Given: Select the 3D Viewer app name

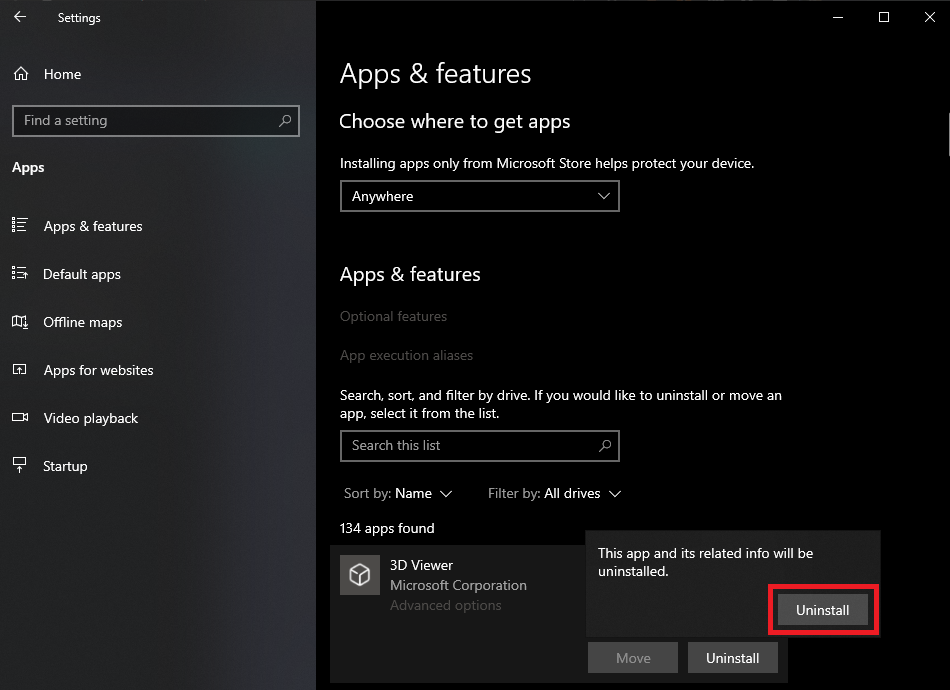Looking at the screenshot, I should click(421, 565).
